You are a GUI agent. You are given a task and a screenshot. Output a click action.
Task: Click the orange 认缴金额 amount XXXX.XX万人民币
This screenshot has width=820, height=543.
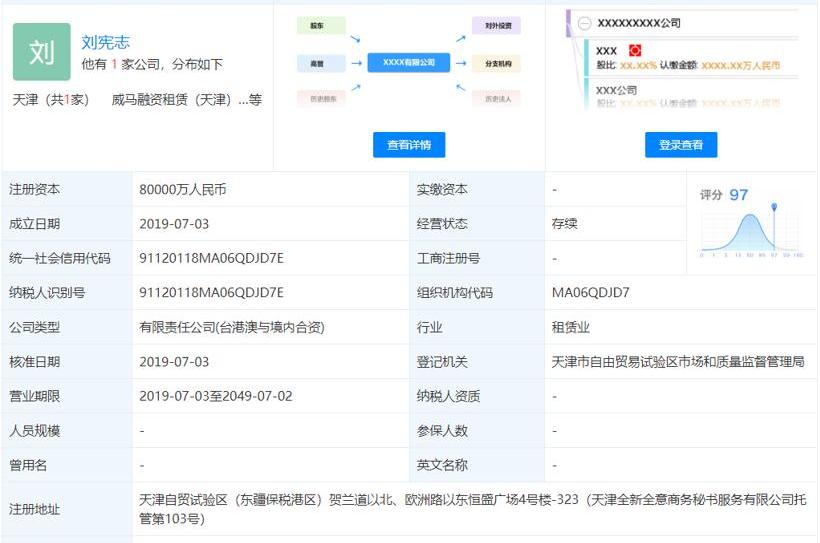pyautogui.click(x=741, y=65)
